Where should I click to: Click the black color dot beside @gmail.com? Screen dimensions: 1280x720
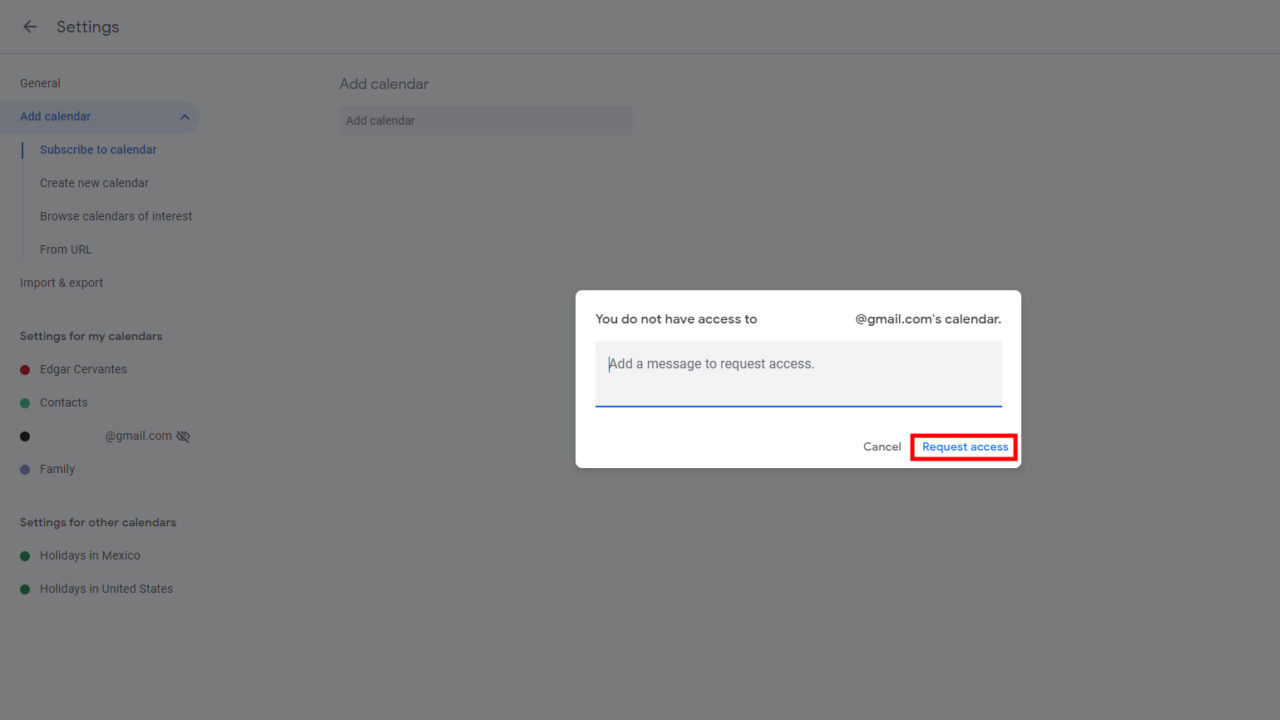[24, 435]
